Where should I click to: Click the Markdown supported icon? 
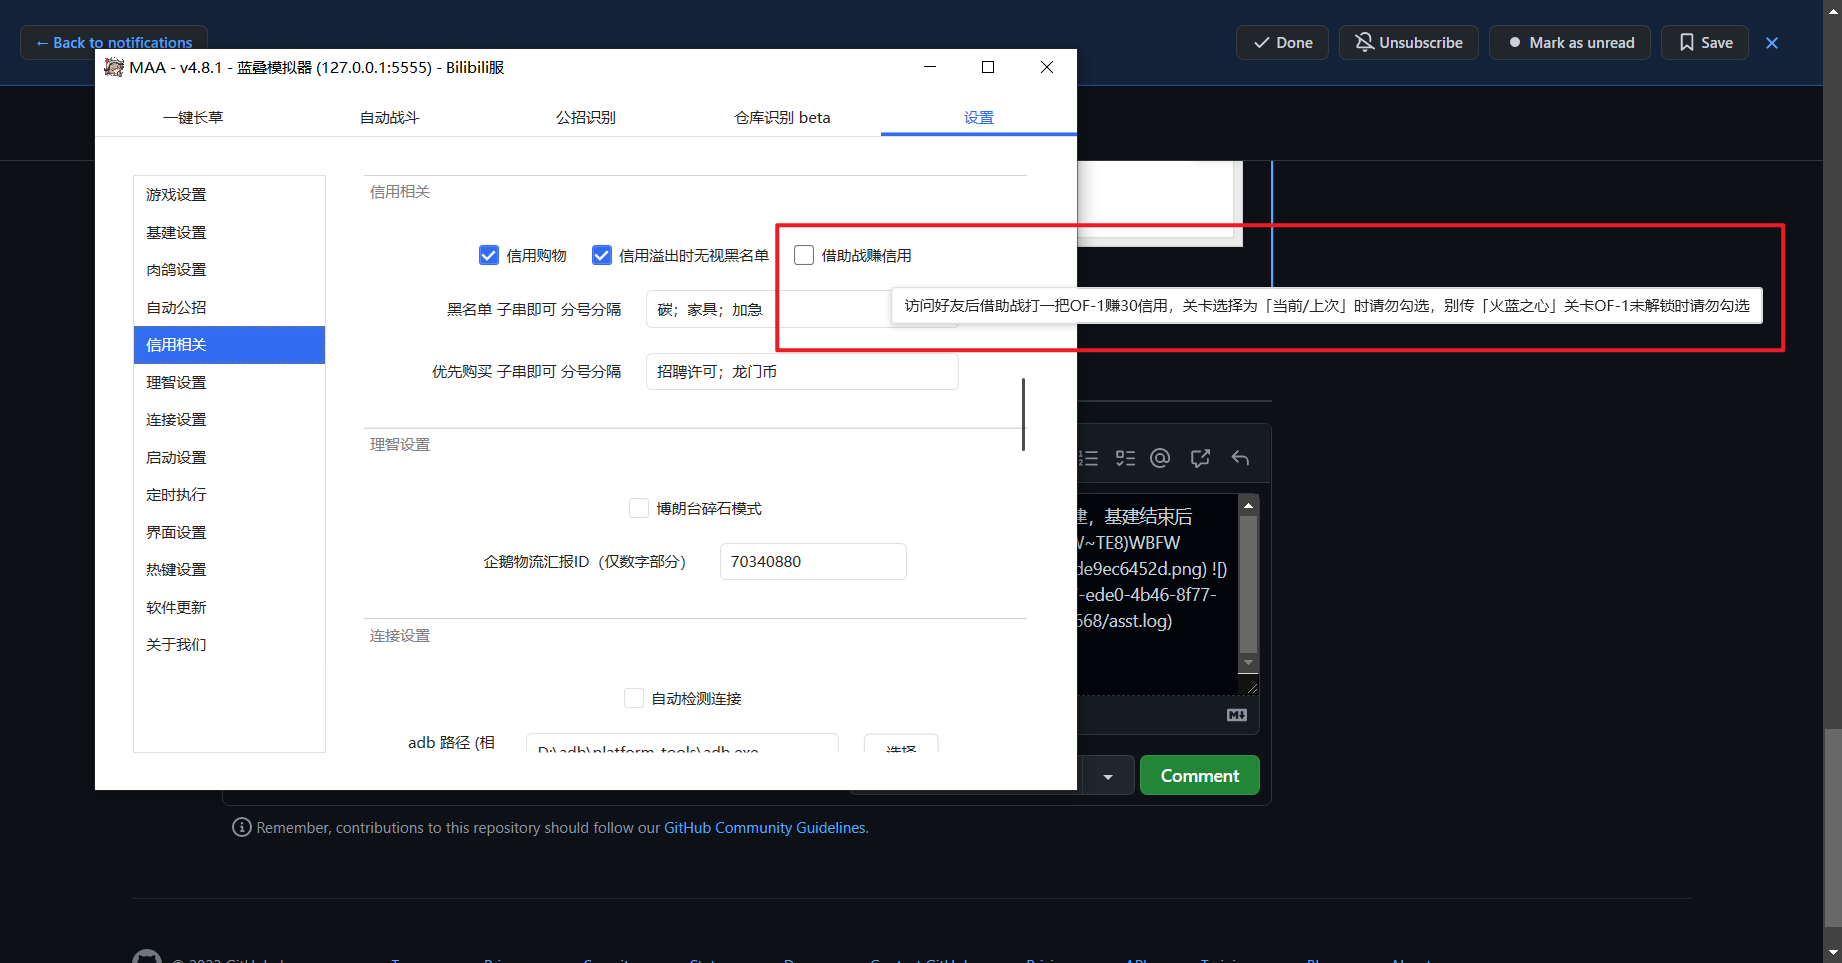coord(1236,715)
